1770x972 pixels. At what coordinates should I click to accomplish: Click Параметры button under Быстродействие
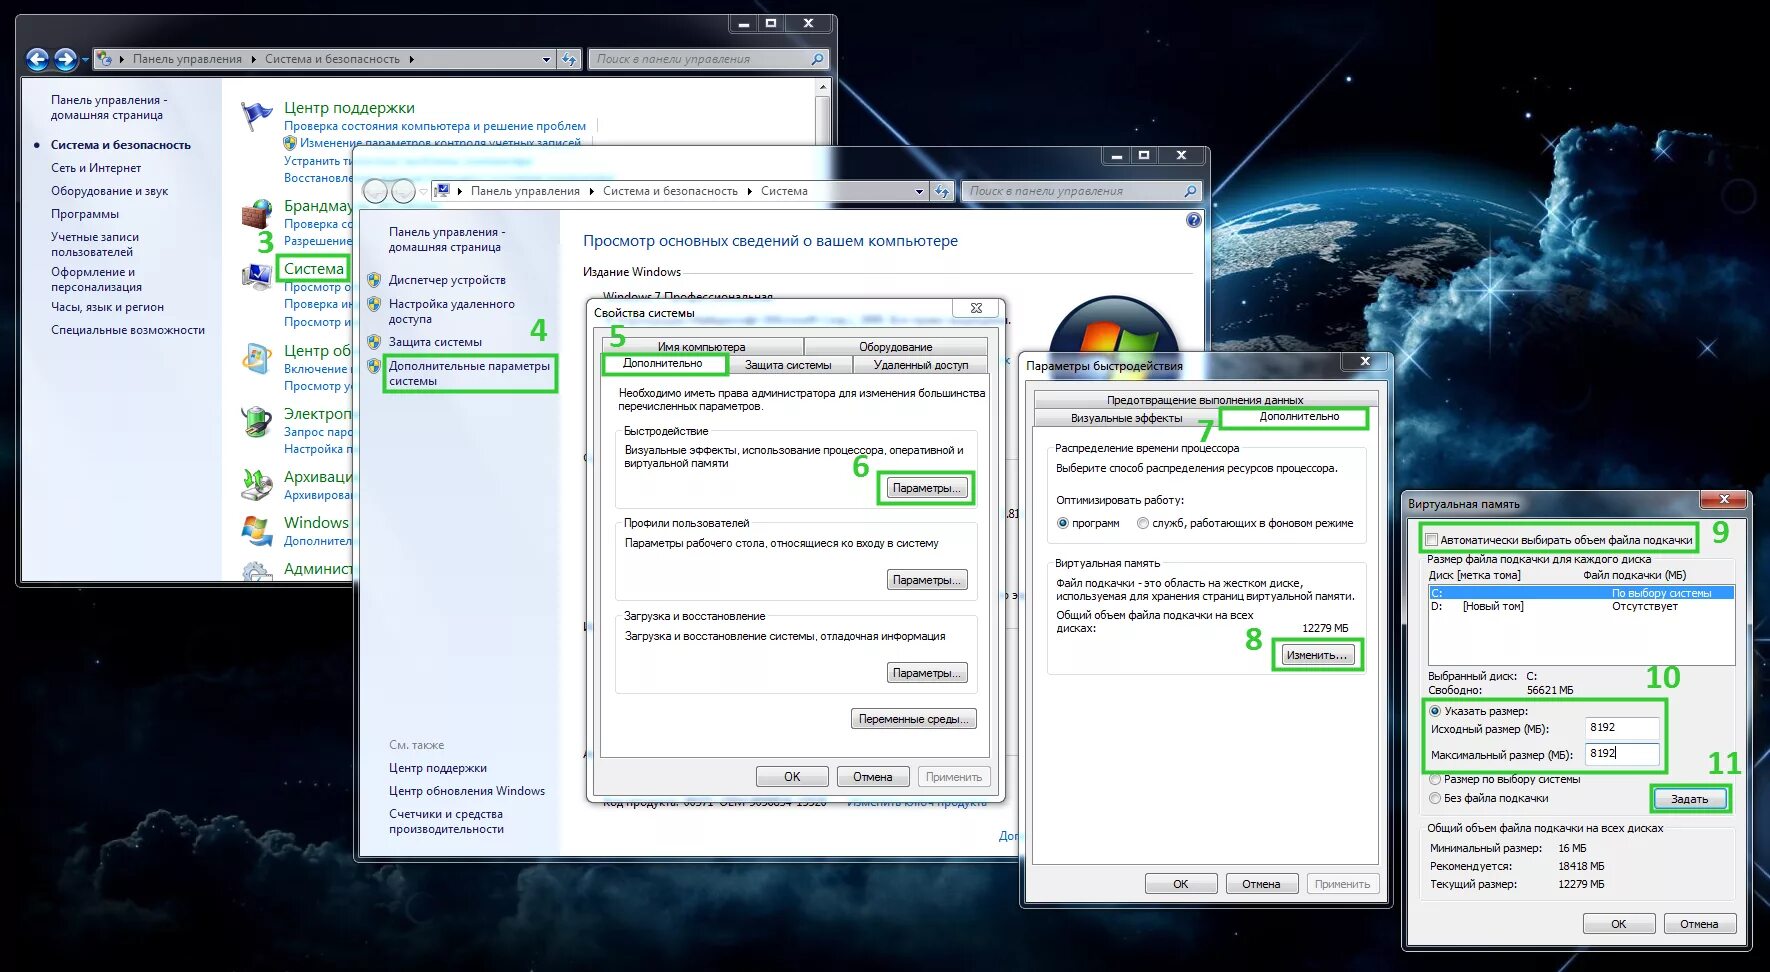(x=927, y=488)
